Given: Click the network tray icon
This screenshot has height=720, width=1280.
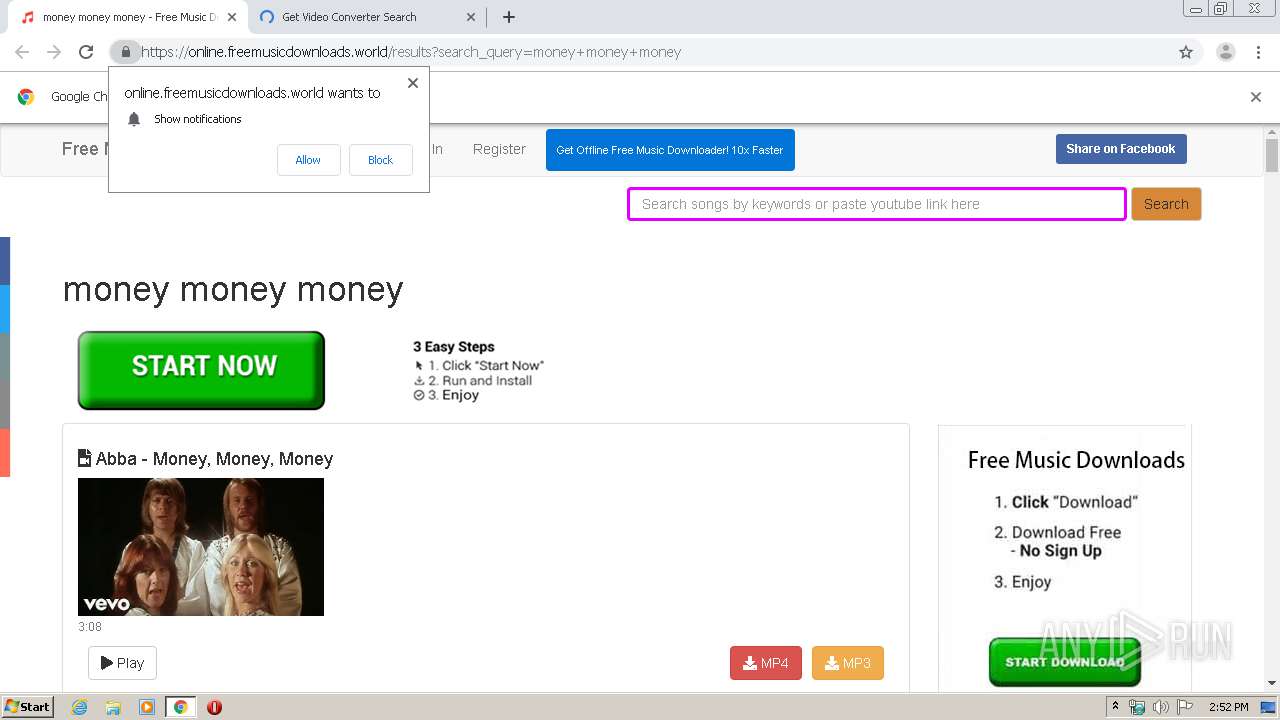Looking at the screenshot, I should click(x=1137, y=707).
